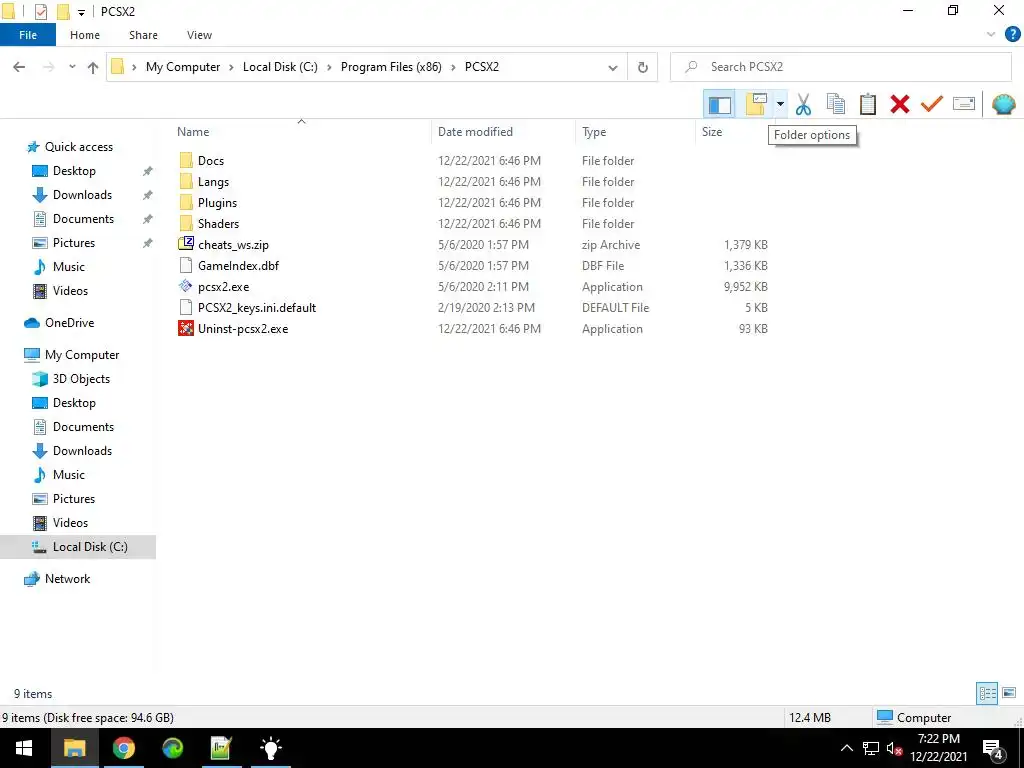Open 3D Objects in the navigation pane
Screen dimensions: 1024x768
(81, 379)
